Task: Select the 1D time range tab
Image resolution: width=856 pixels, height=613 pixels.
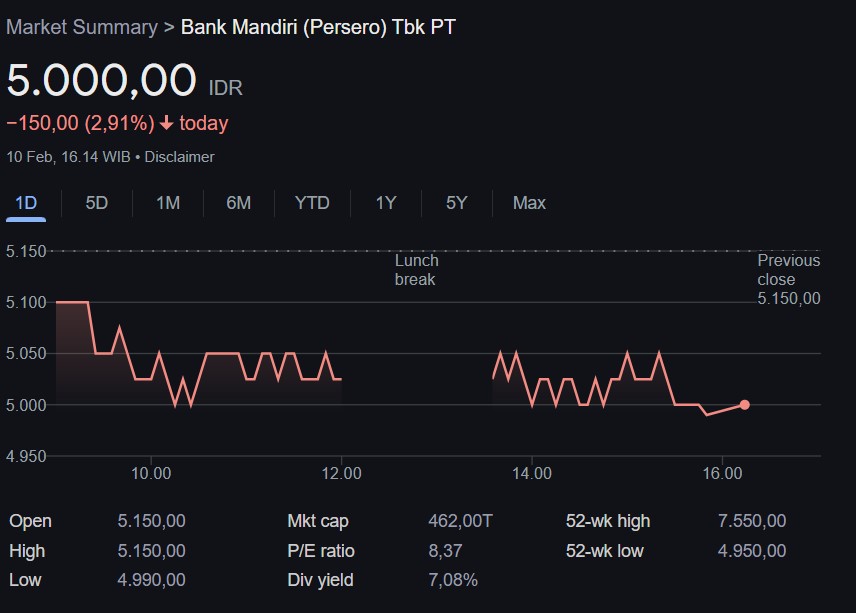Action: coord(26,203)
